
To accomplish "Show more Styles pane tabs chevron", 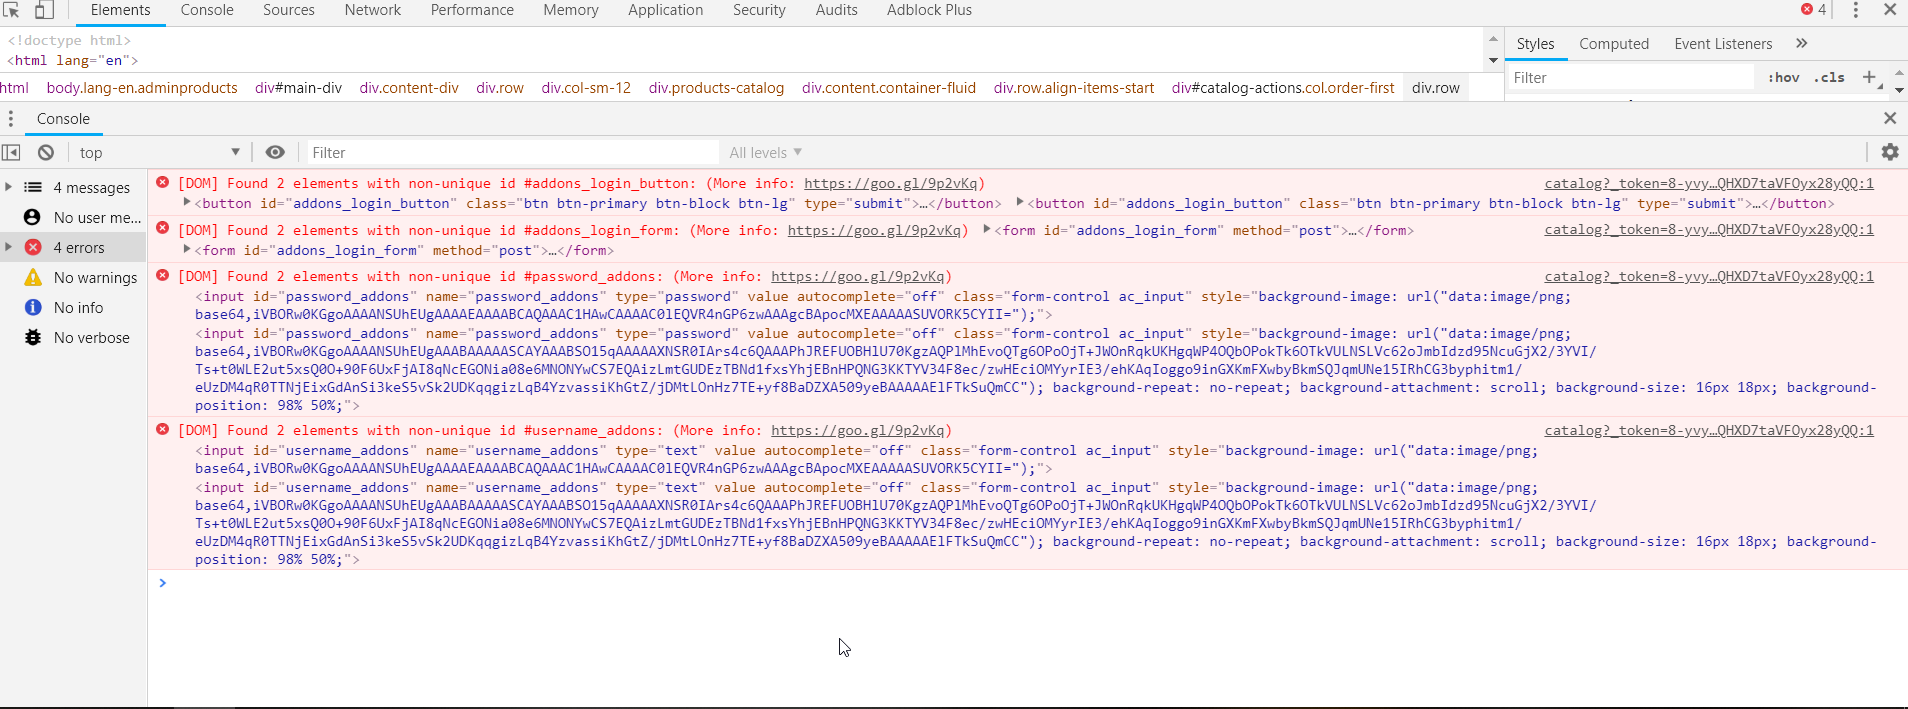I will pyautogui.click(x=1802, y=43).
